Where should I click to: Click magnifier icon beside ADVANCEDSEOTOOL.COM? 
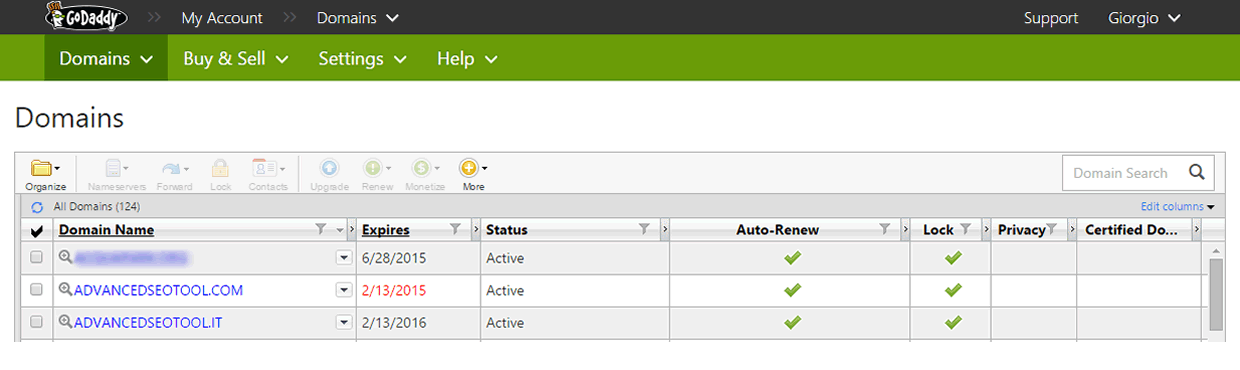66,290
